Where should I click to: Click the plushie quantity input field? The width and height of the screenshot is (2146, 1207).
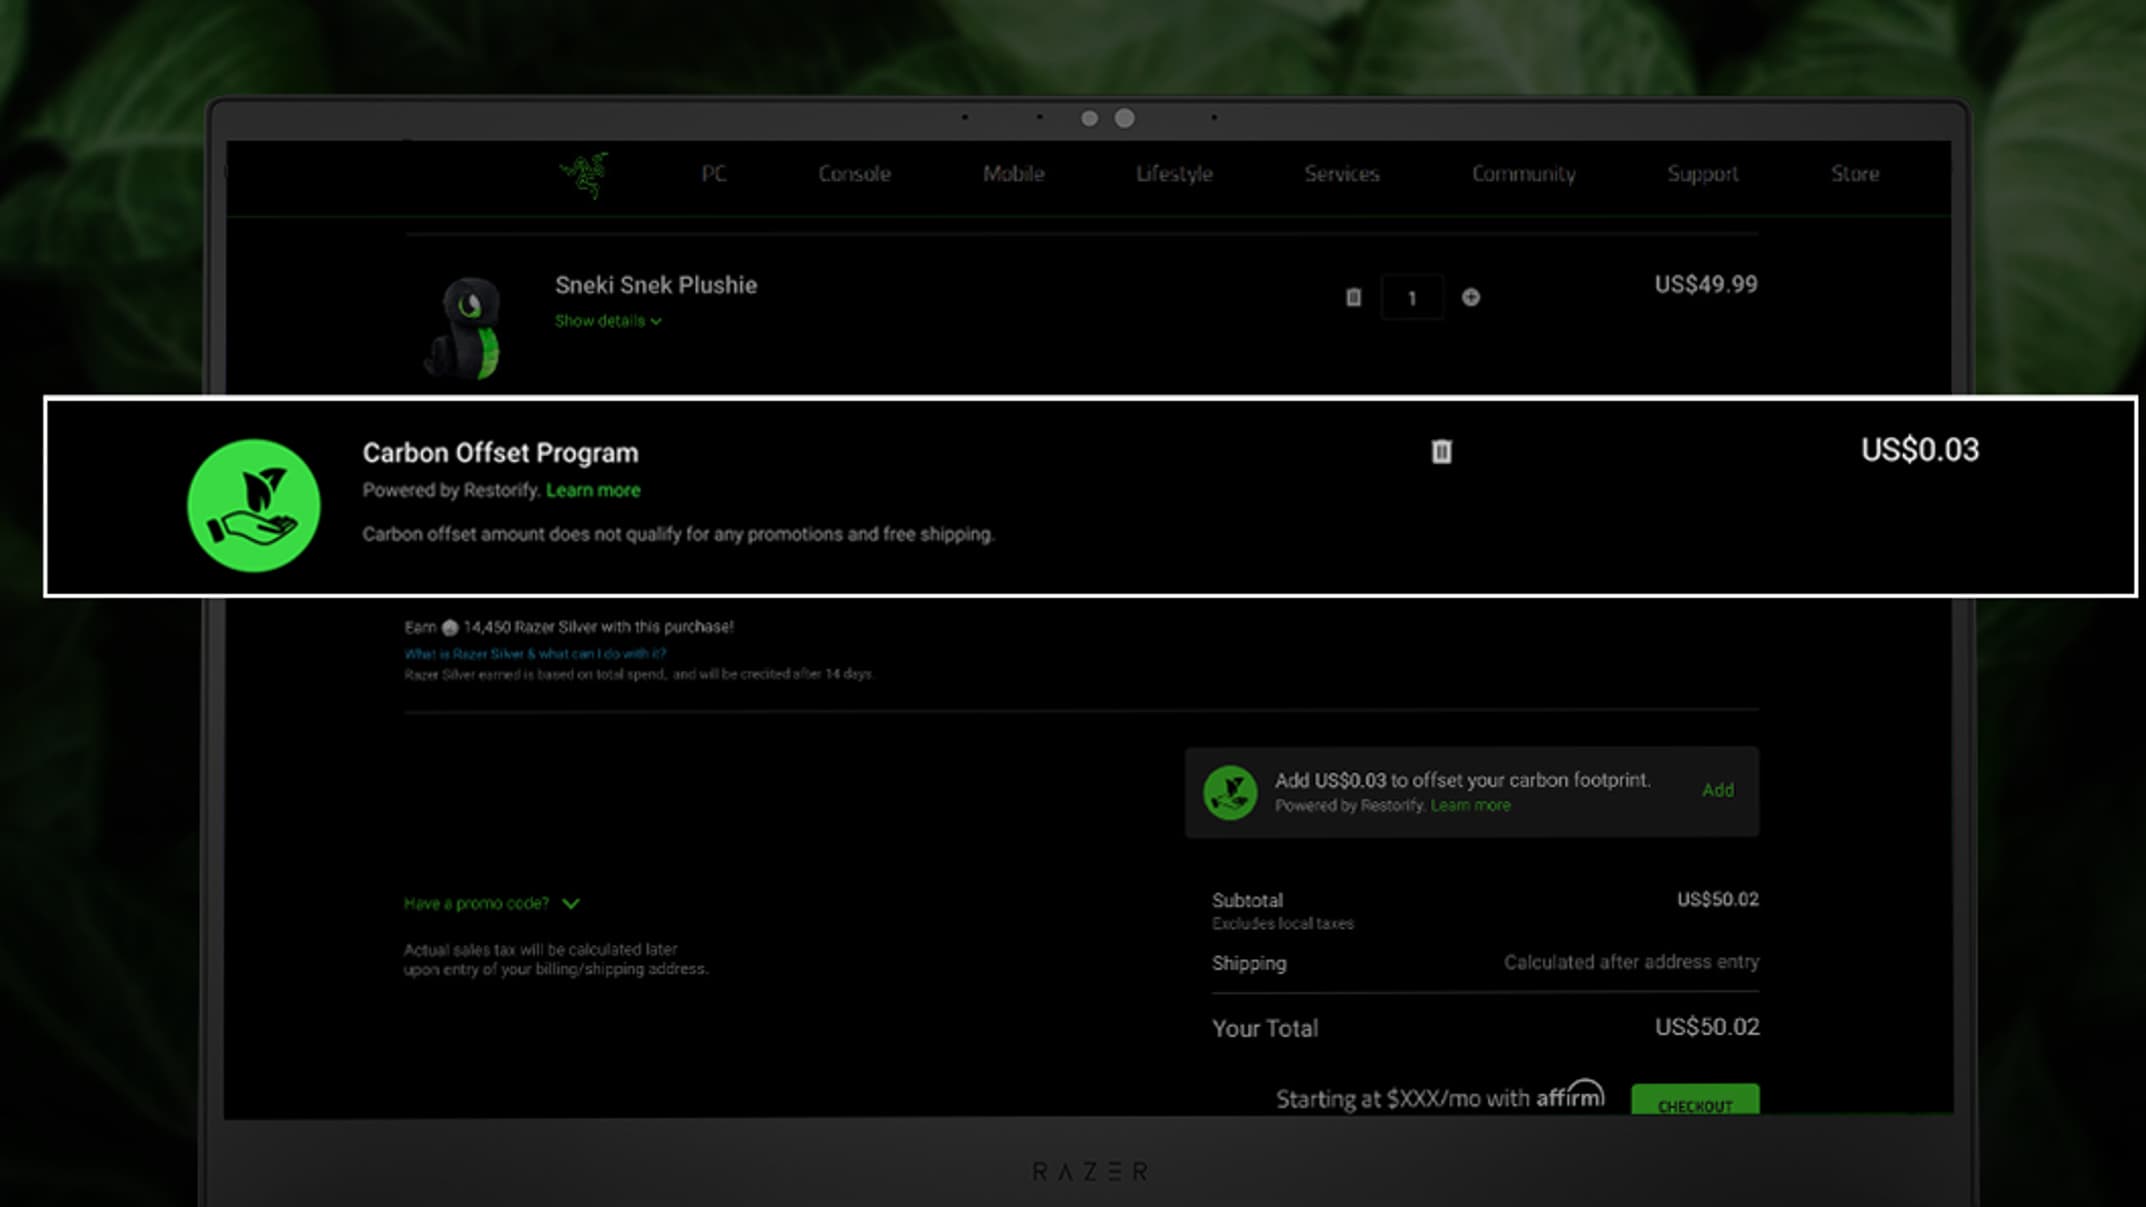[x=1411, y=298]
